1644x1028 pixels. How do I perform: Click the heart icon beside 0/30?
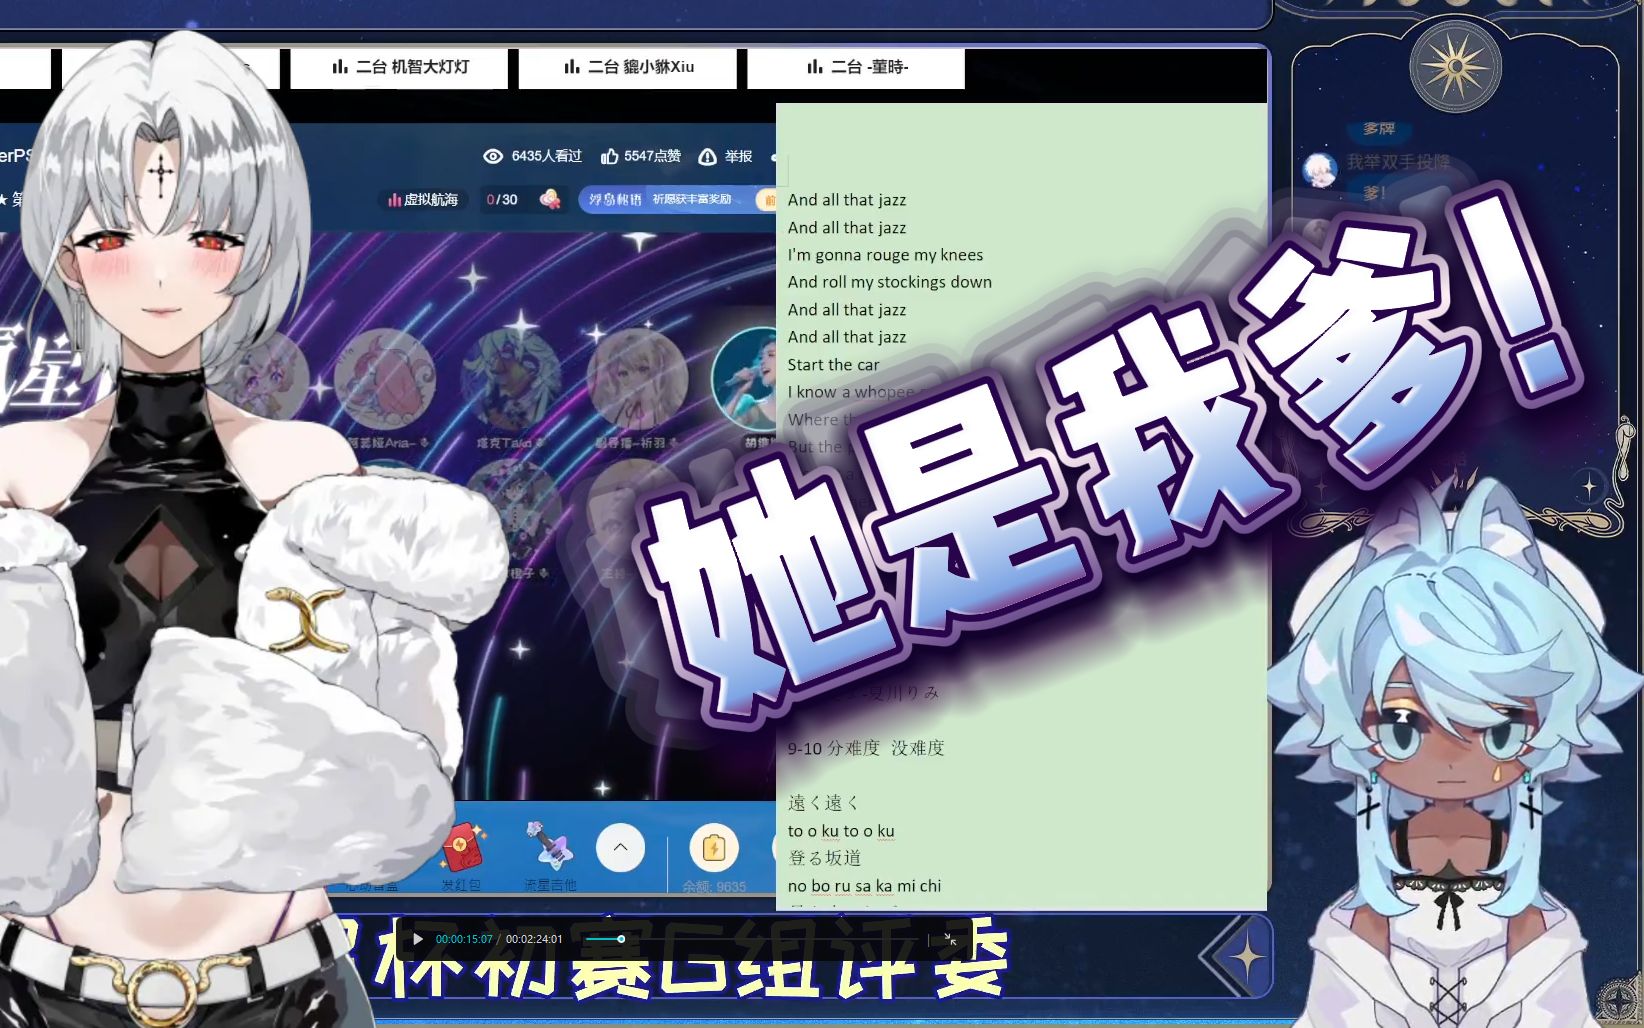(549, 199)
